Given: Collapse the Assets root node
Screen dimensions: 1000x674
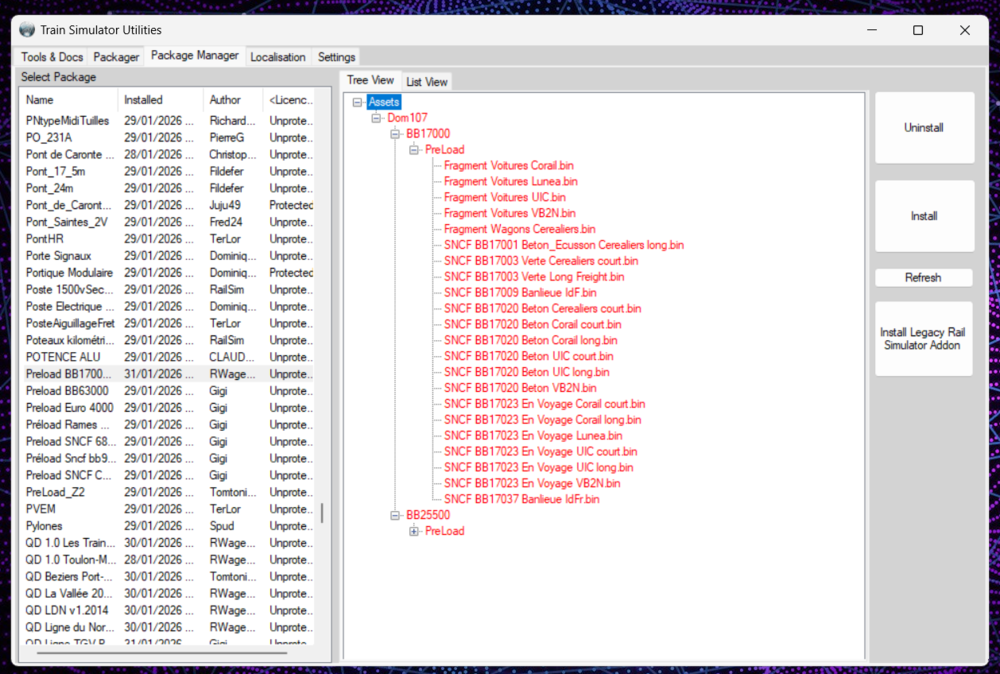Looking at the screenshot, I should [357, 102].
